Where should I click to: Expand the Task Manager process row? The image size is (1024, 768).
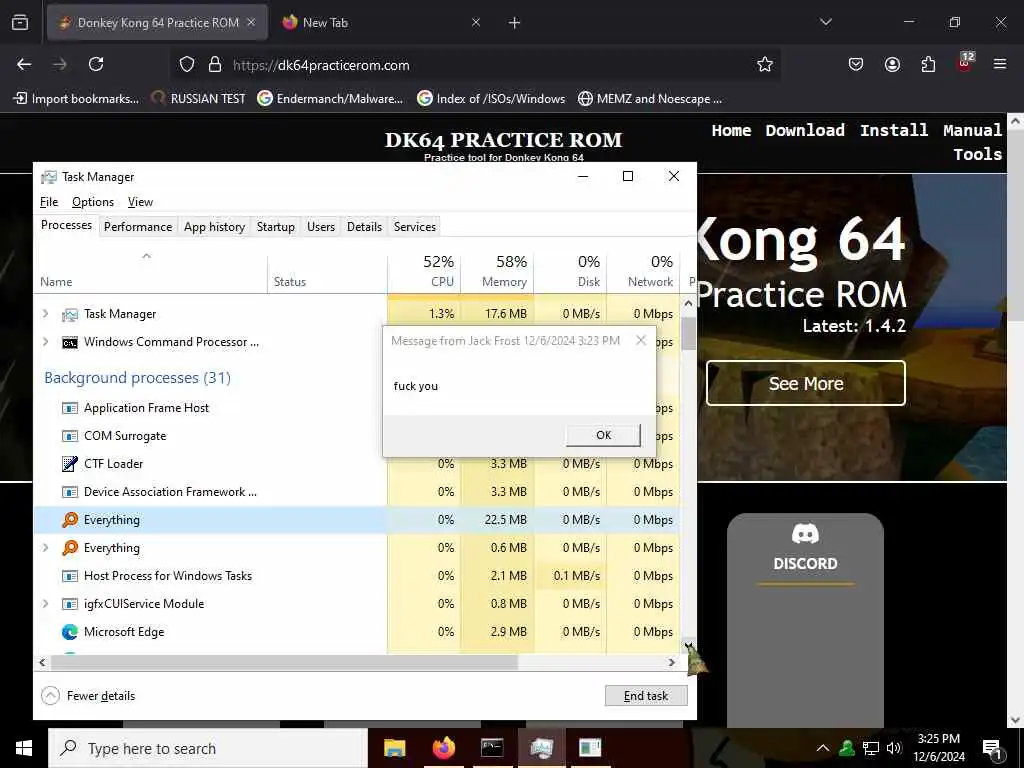(x=45, y=313)
